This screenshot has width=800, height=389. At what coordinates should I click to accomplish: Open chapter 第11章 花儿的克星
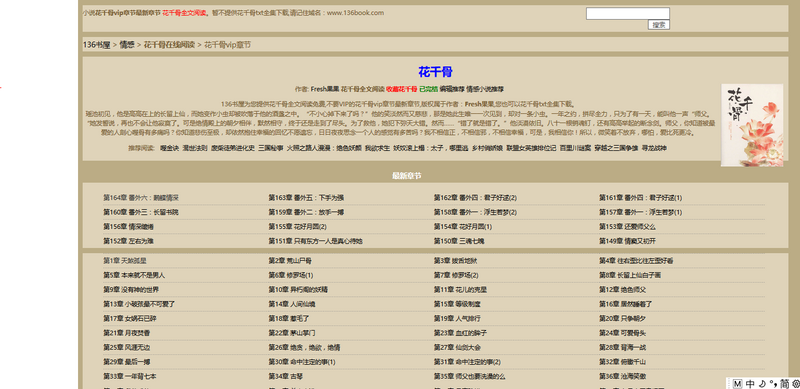[x=460, y=289]
